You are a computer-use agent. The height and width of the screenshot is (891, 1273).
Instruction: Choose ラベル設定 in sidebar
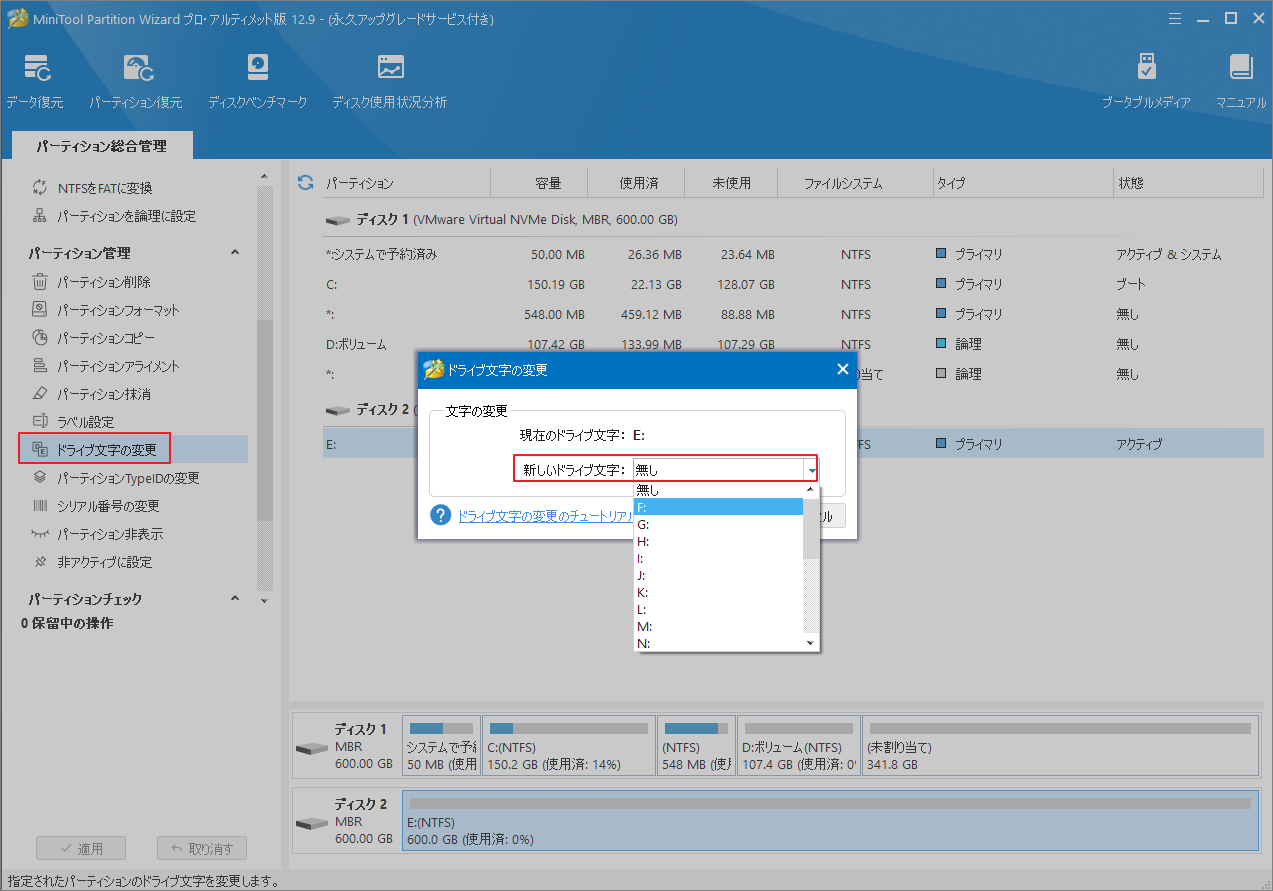[73, 422]
